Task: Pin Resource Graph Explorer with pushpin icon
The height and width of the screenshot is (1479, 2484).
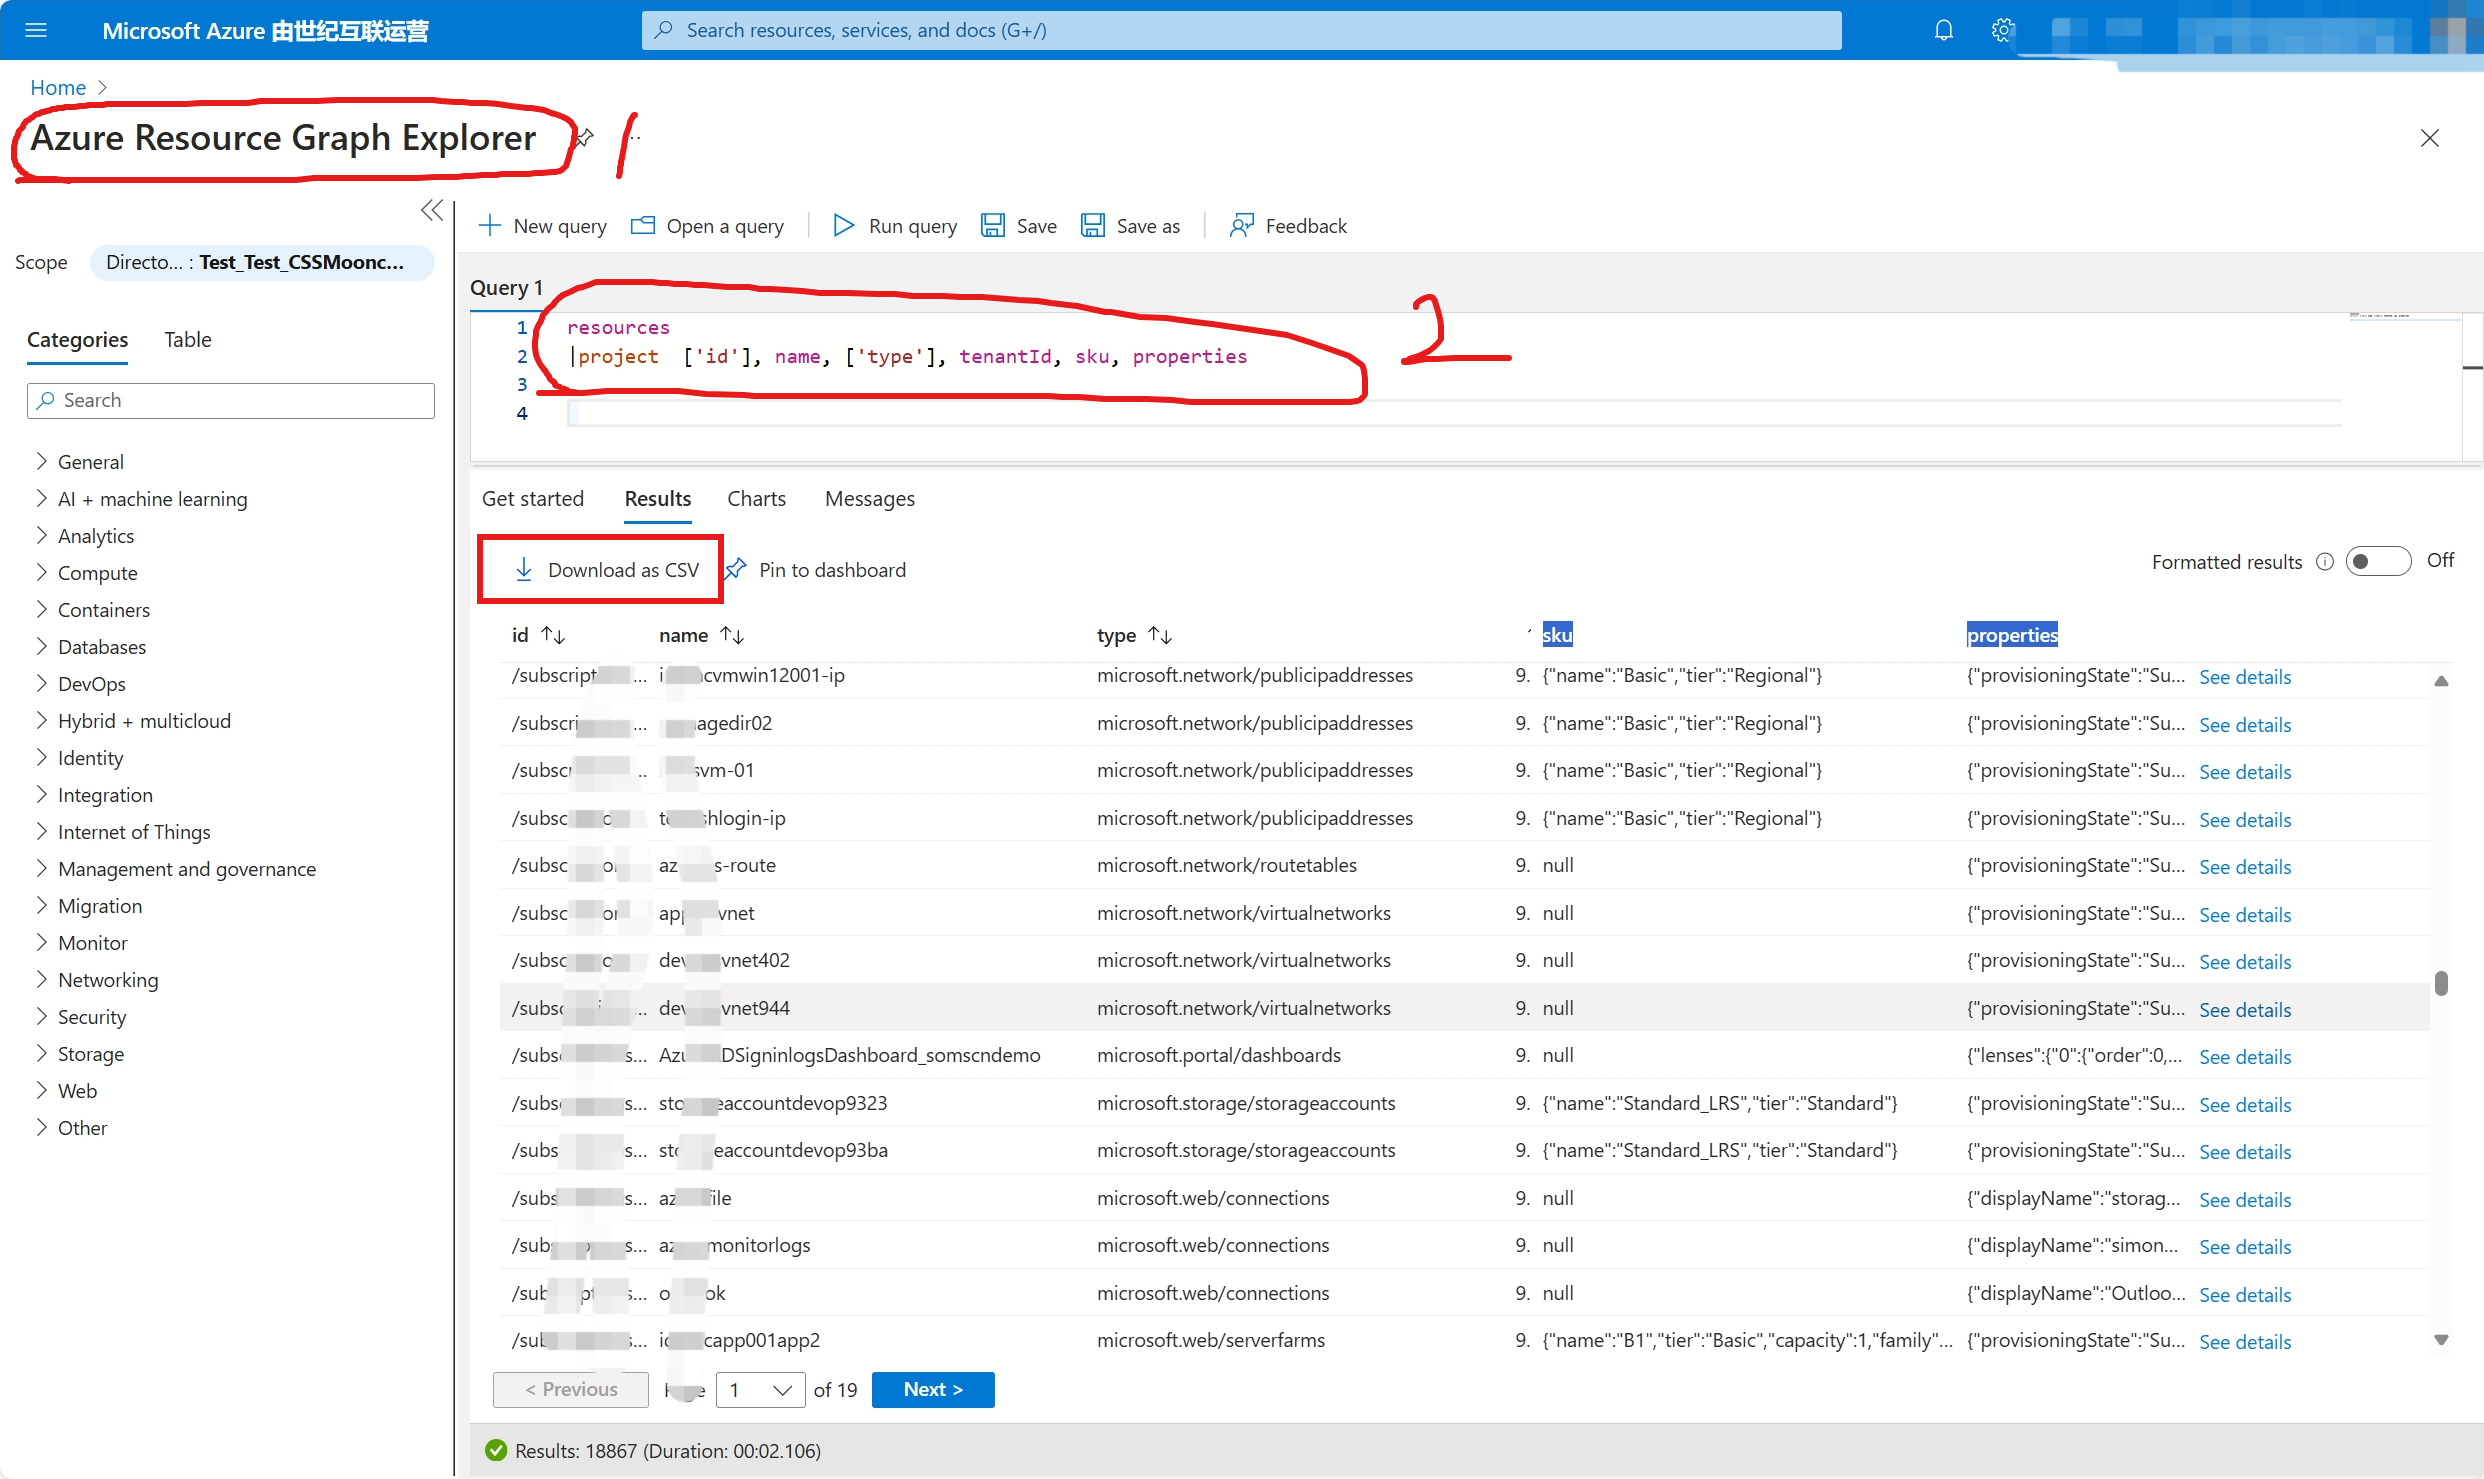Action: [585, 137]
